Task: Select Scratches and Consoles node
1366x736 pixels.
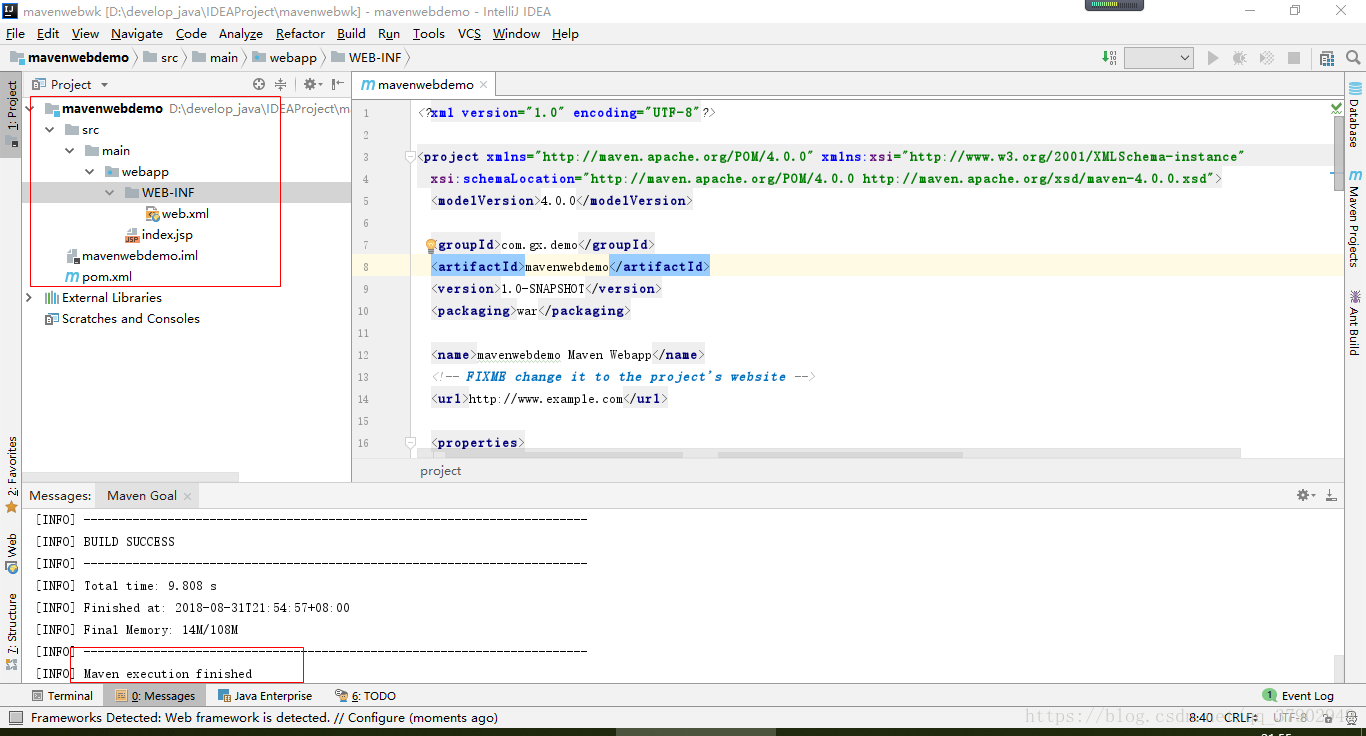Action: click(121, 319)
